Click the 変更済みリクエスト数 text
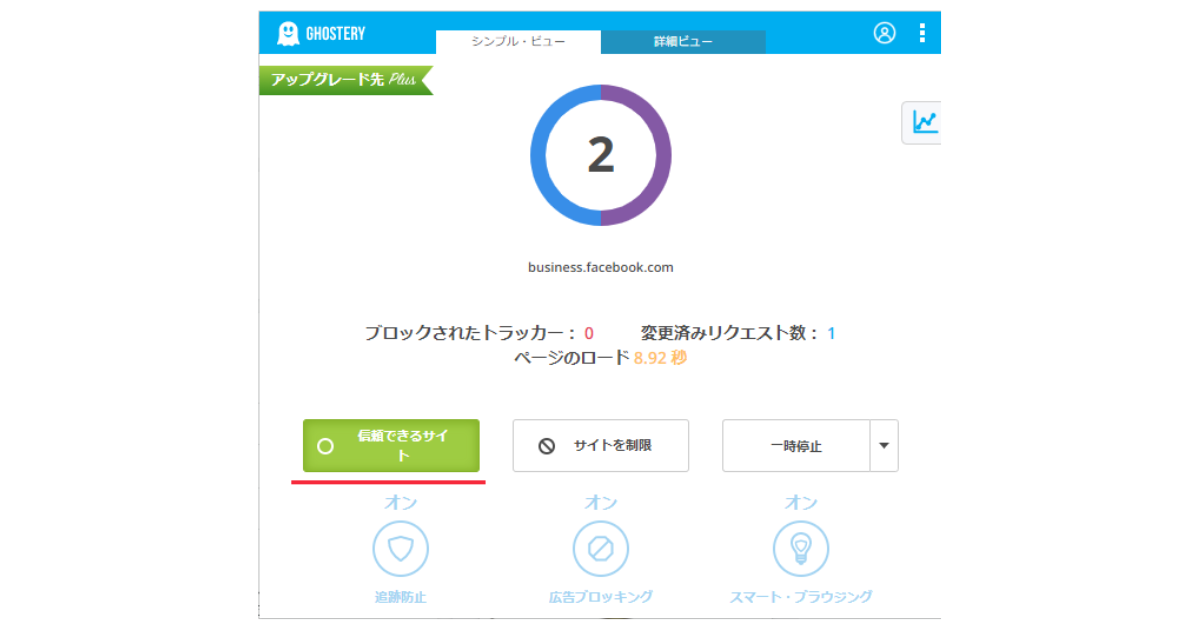Image resolution: width=1200 pixels, height=630 pixels. [x=738, y=333]
